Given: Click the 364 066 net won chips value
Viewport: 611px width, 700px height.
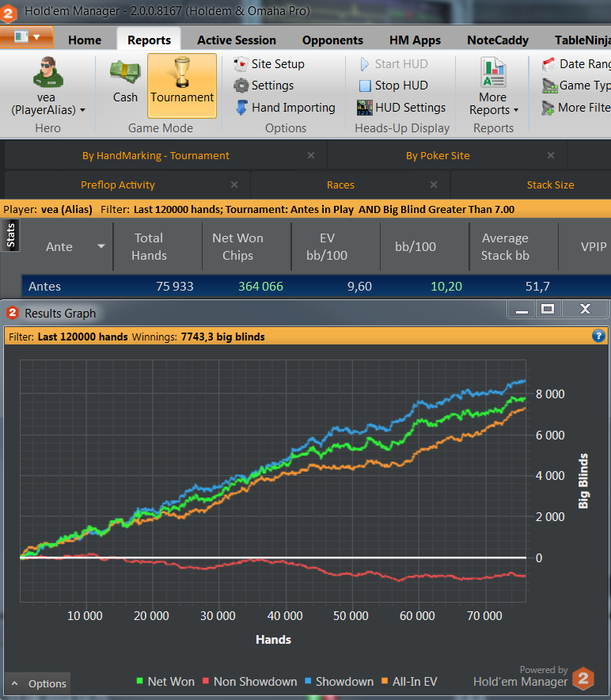Looking at the screenshot, I should click(x=261, y=287).
